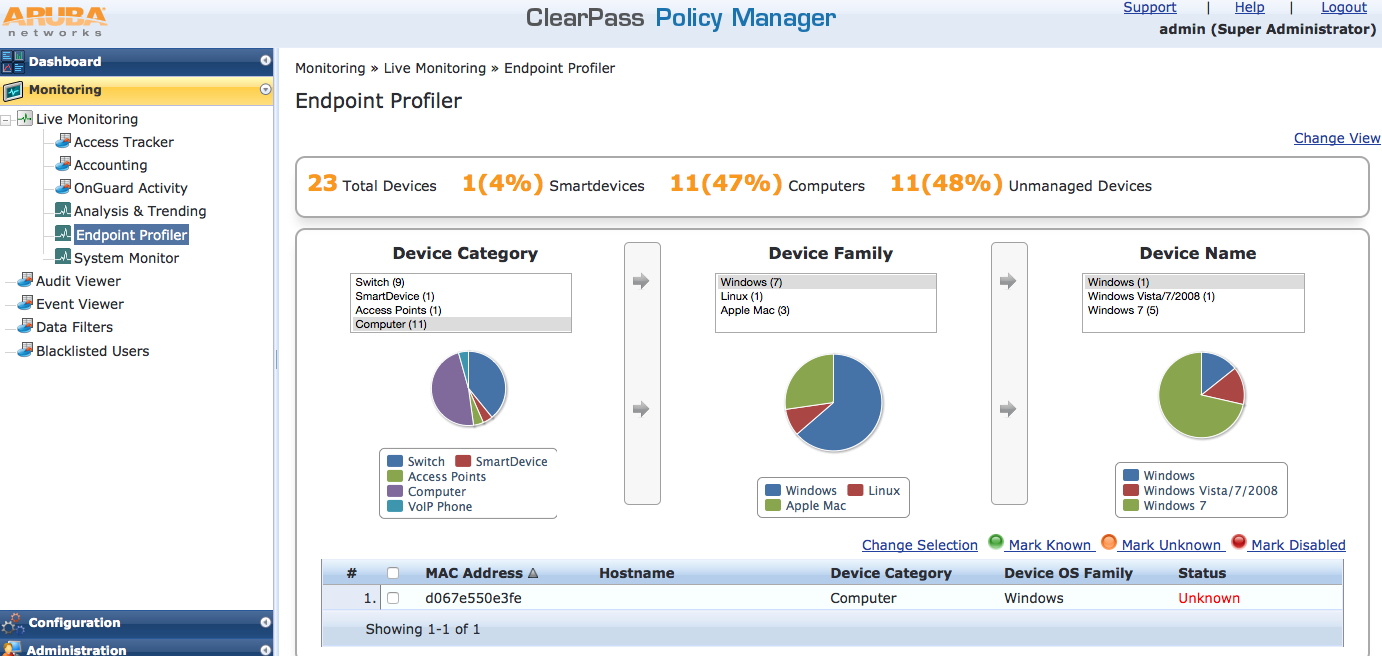The image size is (1382, 656).
Task: Click the System Monitor icon
Action: click(x=63, y=257)
